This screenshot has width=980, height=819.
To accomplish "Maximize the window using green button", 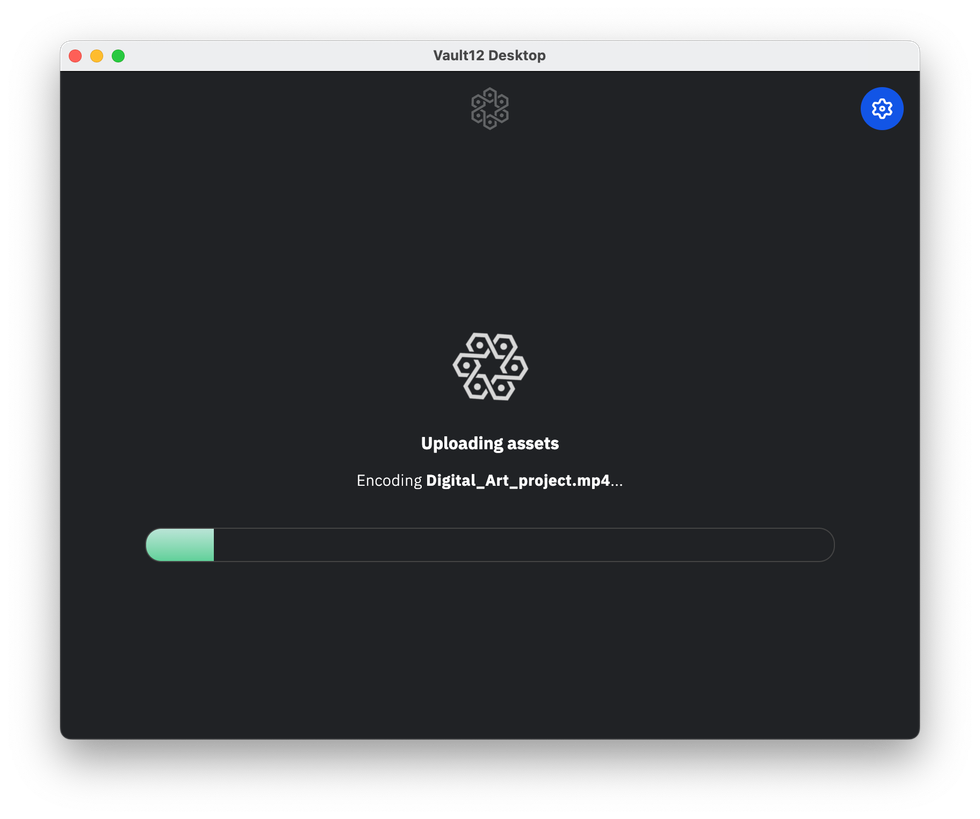I will point(118,56).
